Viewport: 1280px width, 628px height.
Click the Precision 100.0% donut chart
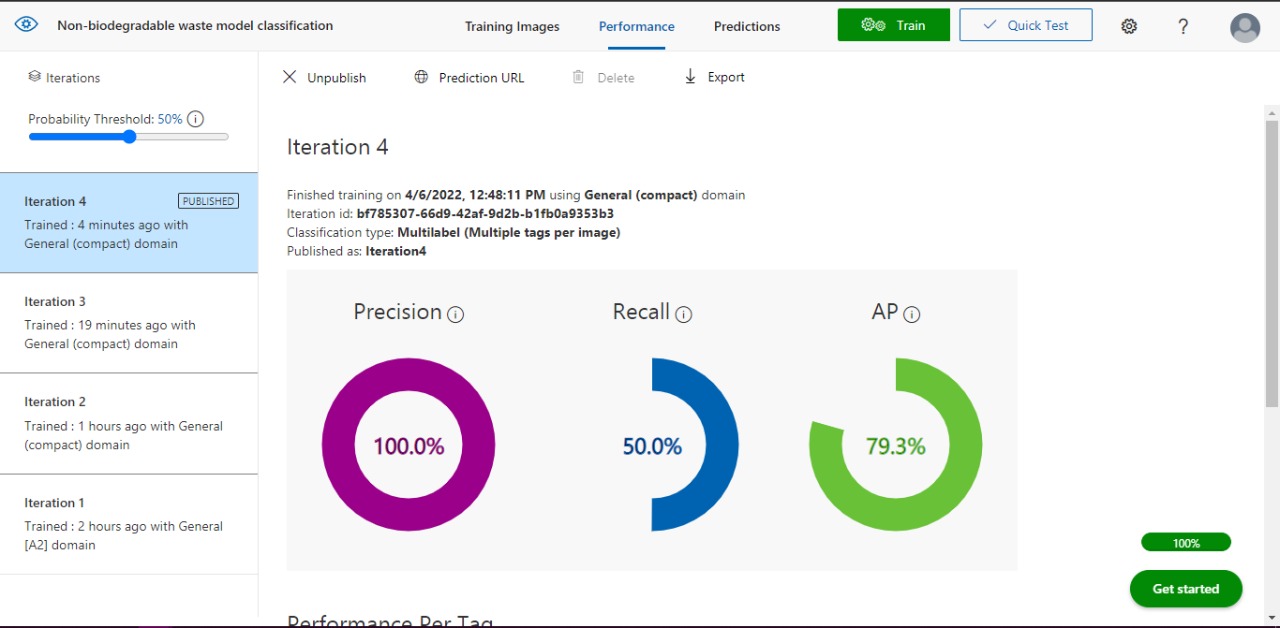408,445
